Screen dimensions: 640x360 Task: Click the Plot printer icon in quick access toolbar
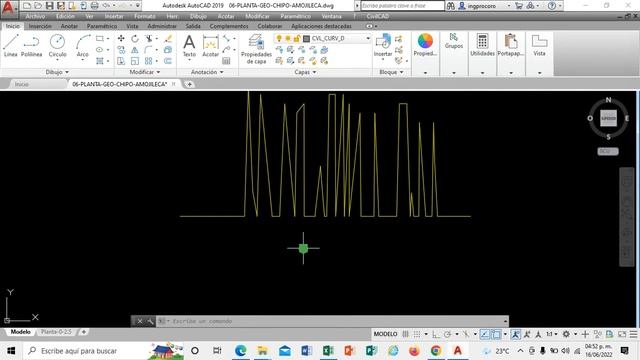tap(94, 6)
